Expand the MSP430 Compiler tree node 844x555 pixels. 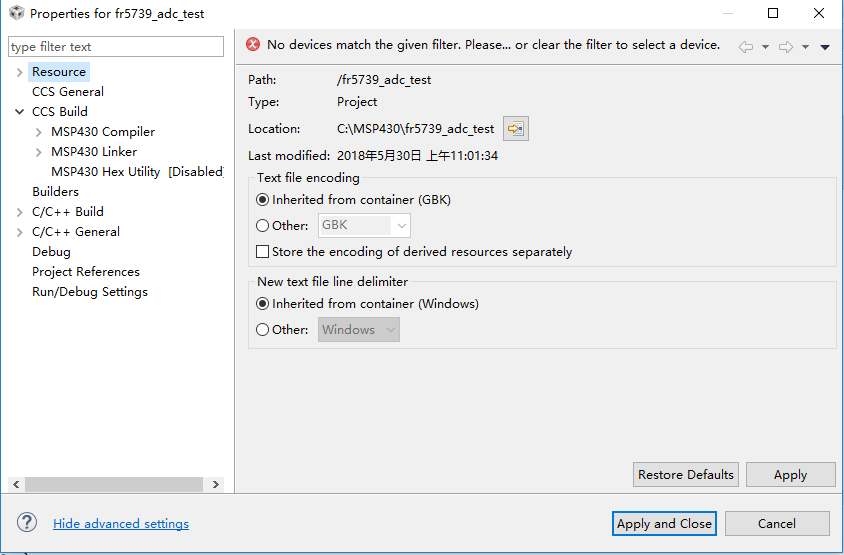click(x=38, y=132)
